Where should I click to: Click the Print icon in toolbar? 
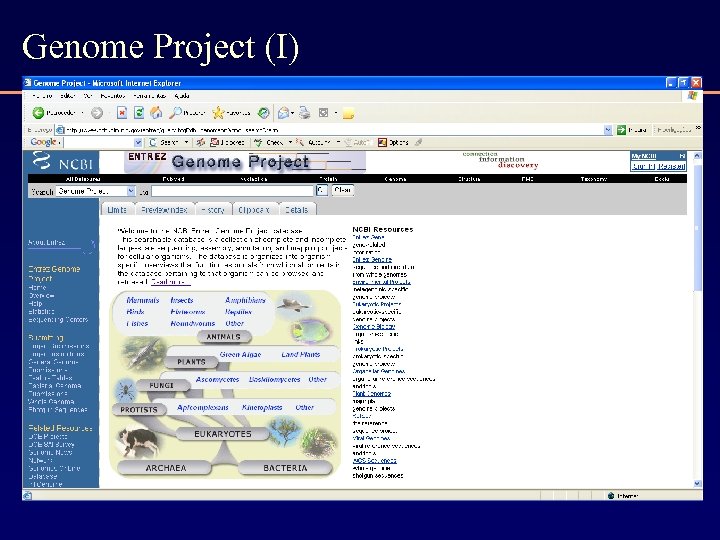coord(304,112)
